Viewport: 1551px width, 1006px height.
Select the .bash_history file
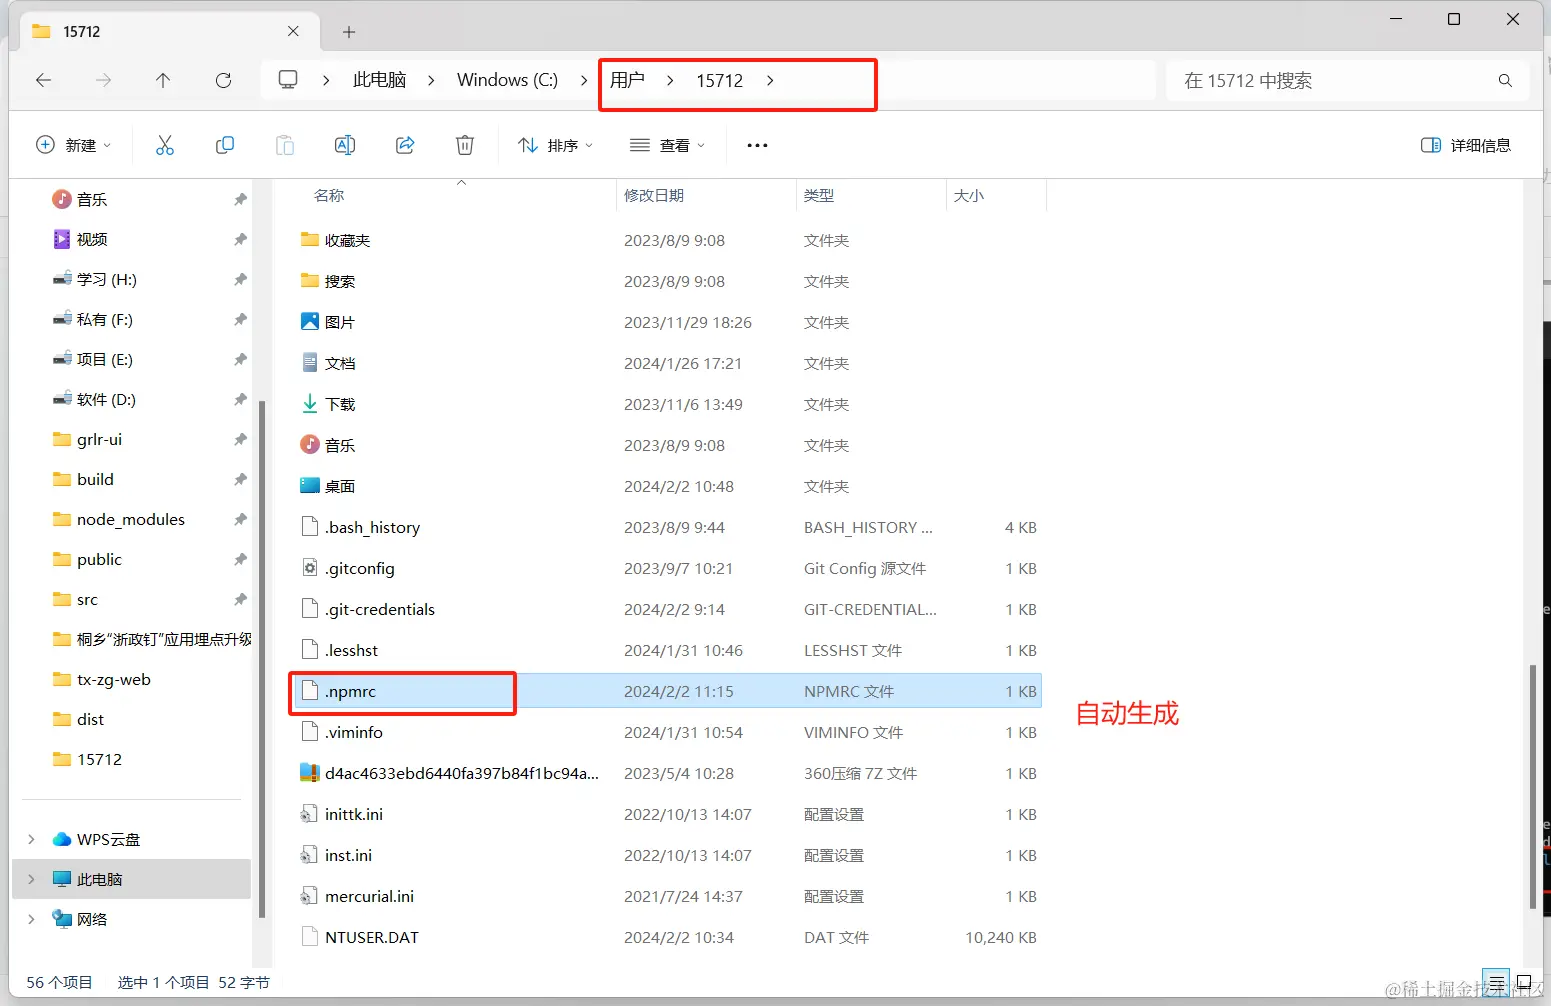click(x=666, y=527)
